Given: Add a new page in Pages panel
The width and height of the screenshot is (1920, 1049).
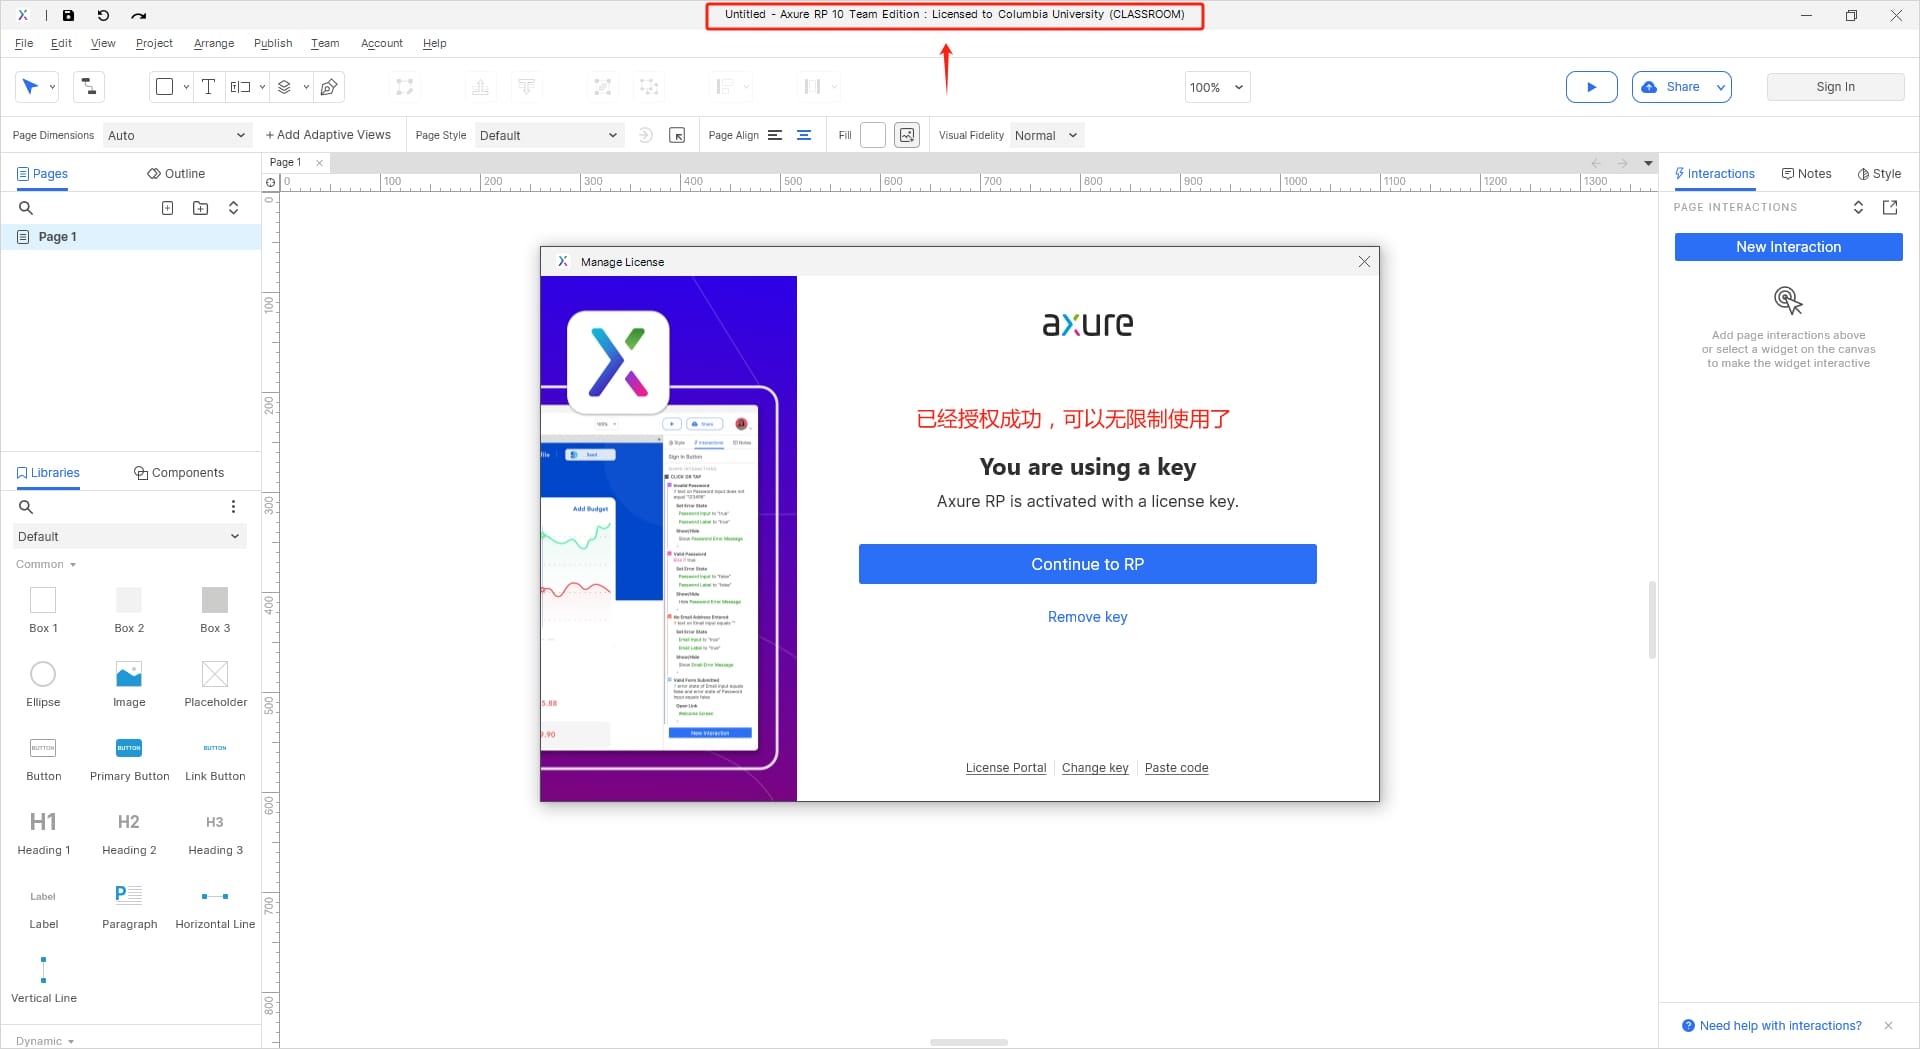Looking at the screenshot, I should coord(168,208).
